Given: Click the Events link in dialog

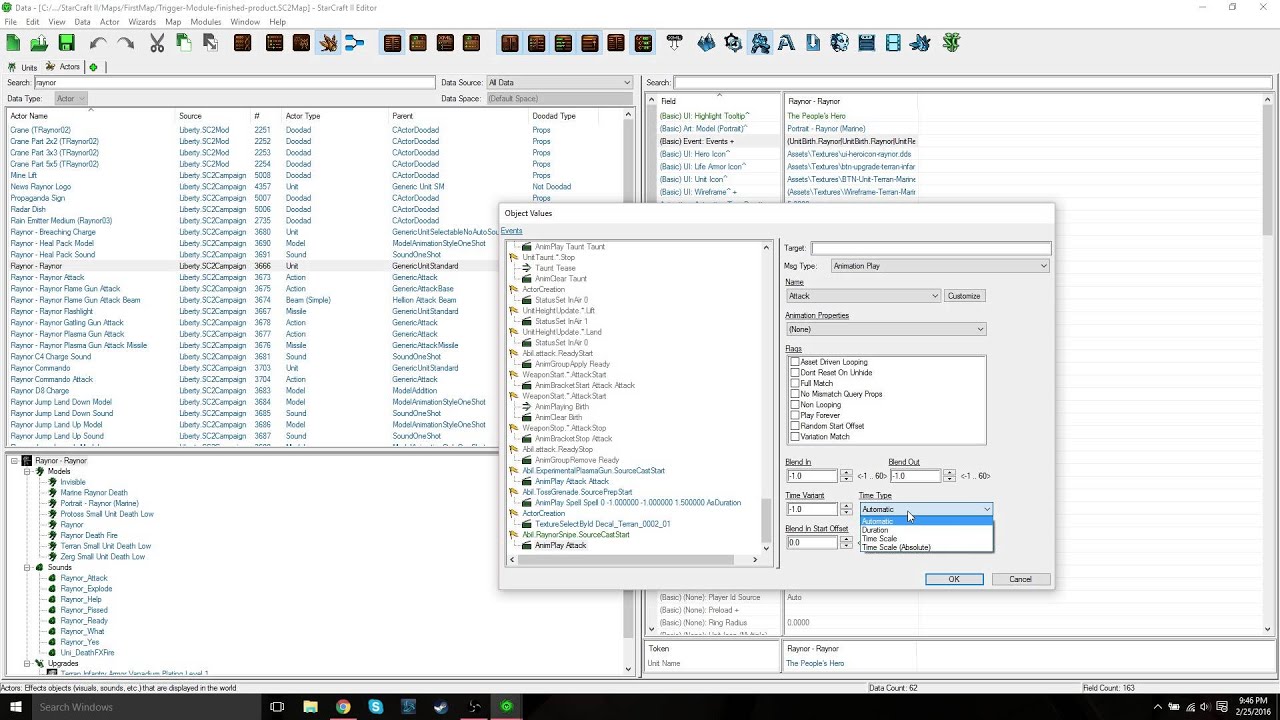Looking at the screenshot, I should [512, 231].
